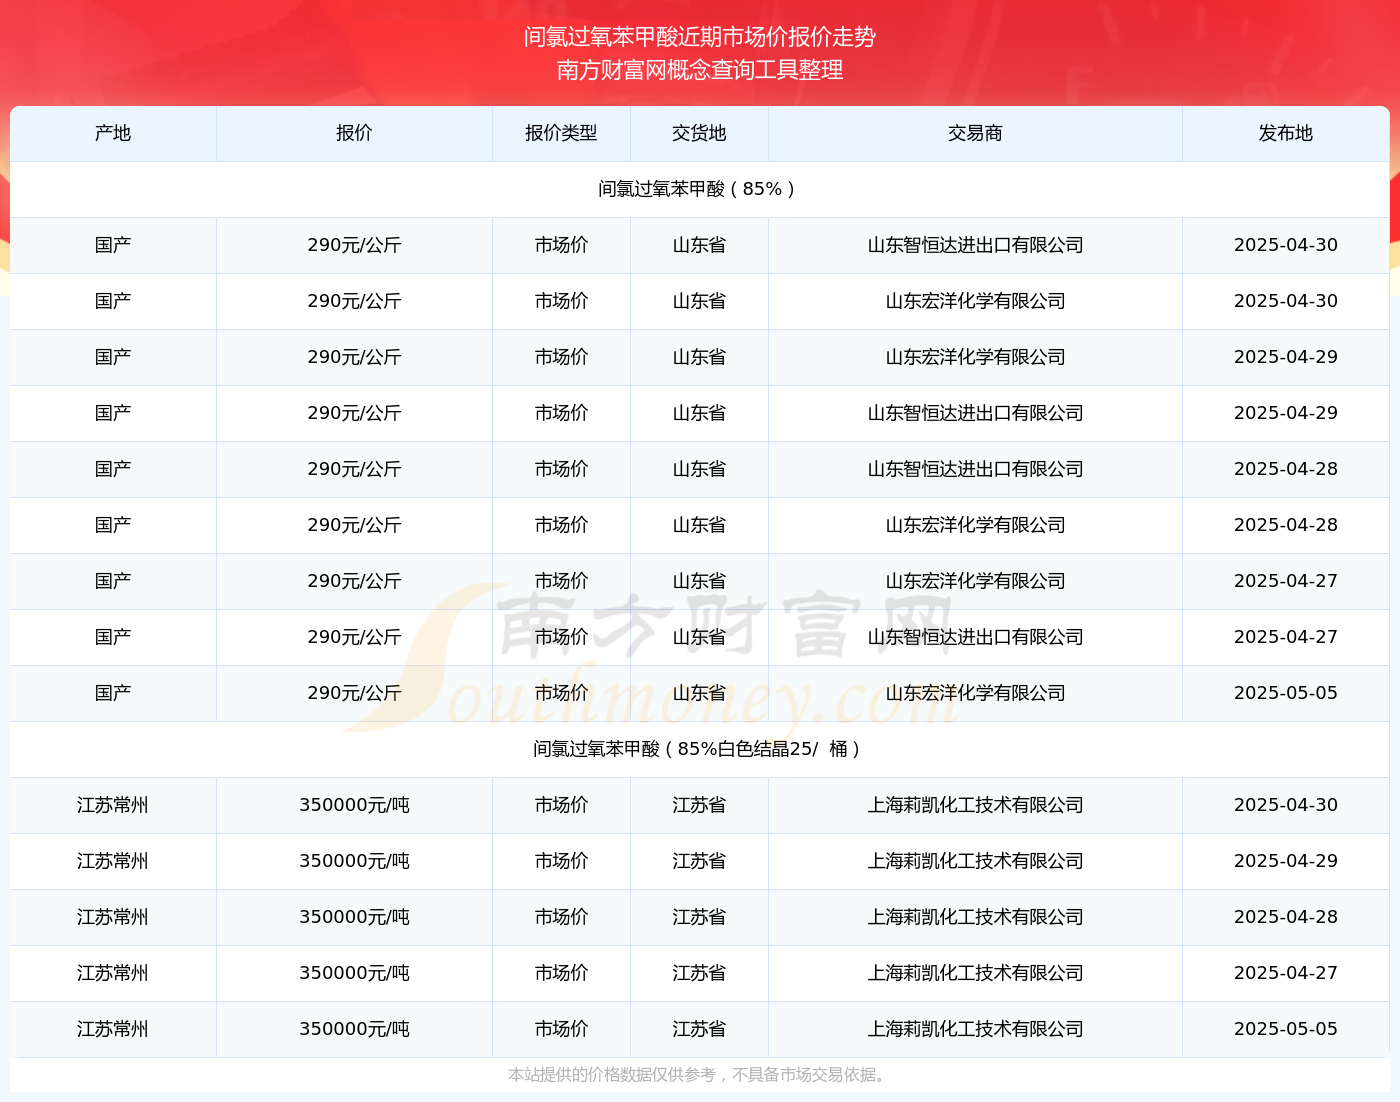Image resolution: width=1400 pixels, height=1102 pixels.
Task: Click 上海莉凯化工技术有限公司 in the 2025-04-29 row
Action: [x=975, y=861]
